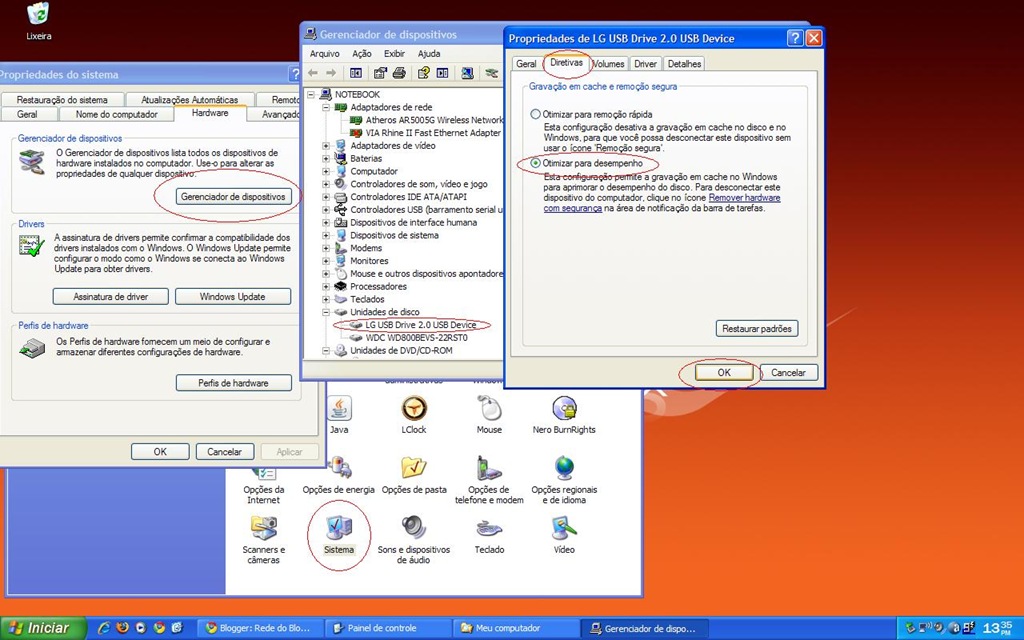Open the Ação menu
This screenshot has height=640, width=1024.
362,54
